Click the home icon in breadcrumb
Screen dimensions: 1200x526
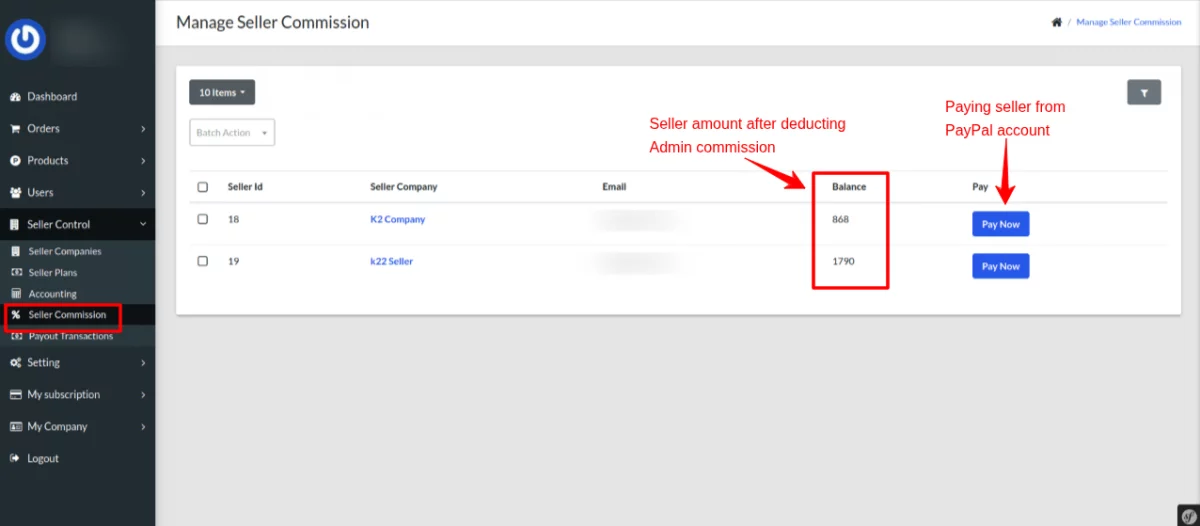[1056, 22]
